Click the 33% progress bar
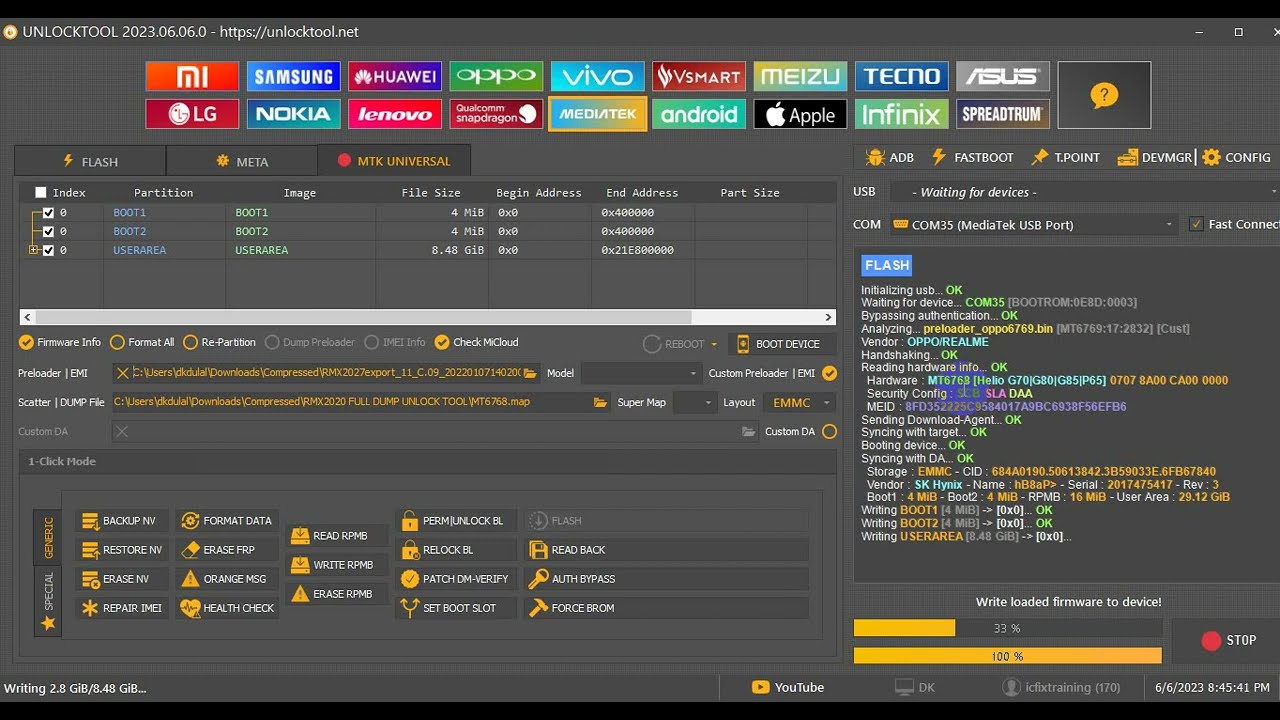 point(1007,628)
